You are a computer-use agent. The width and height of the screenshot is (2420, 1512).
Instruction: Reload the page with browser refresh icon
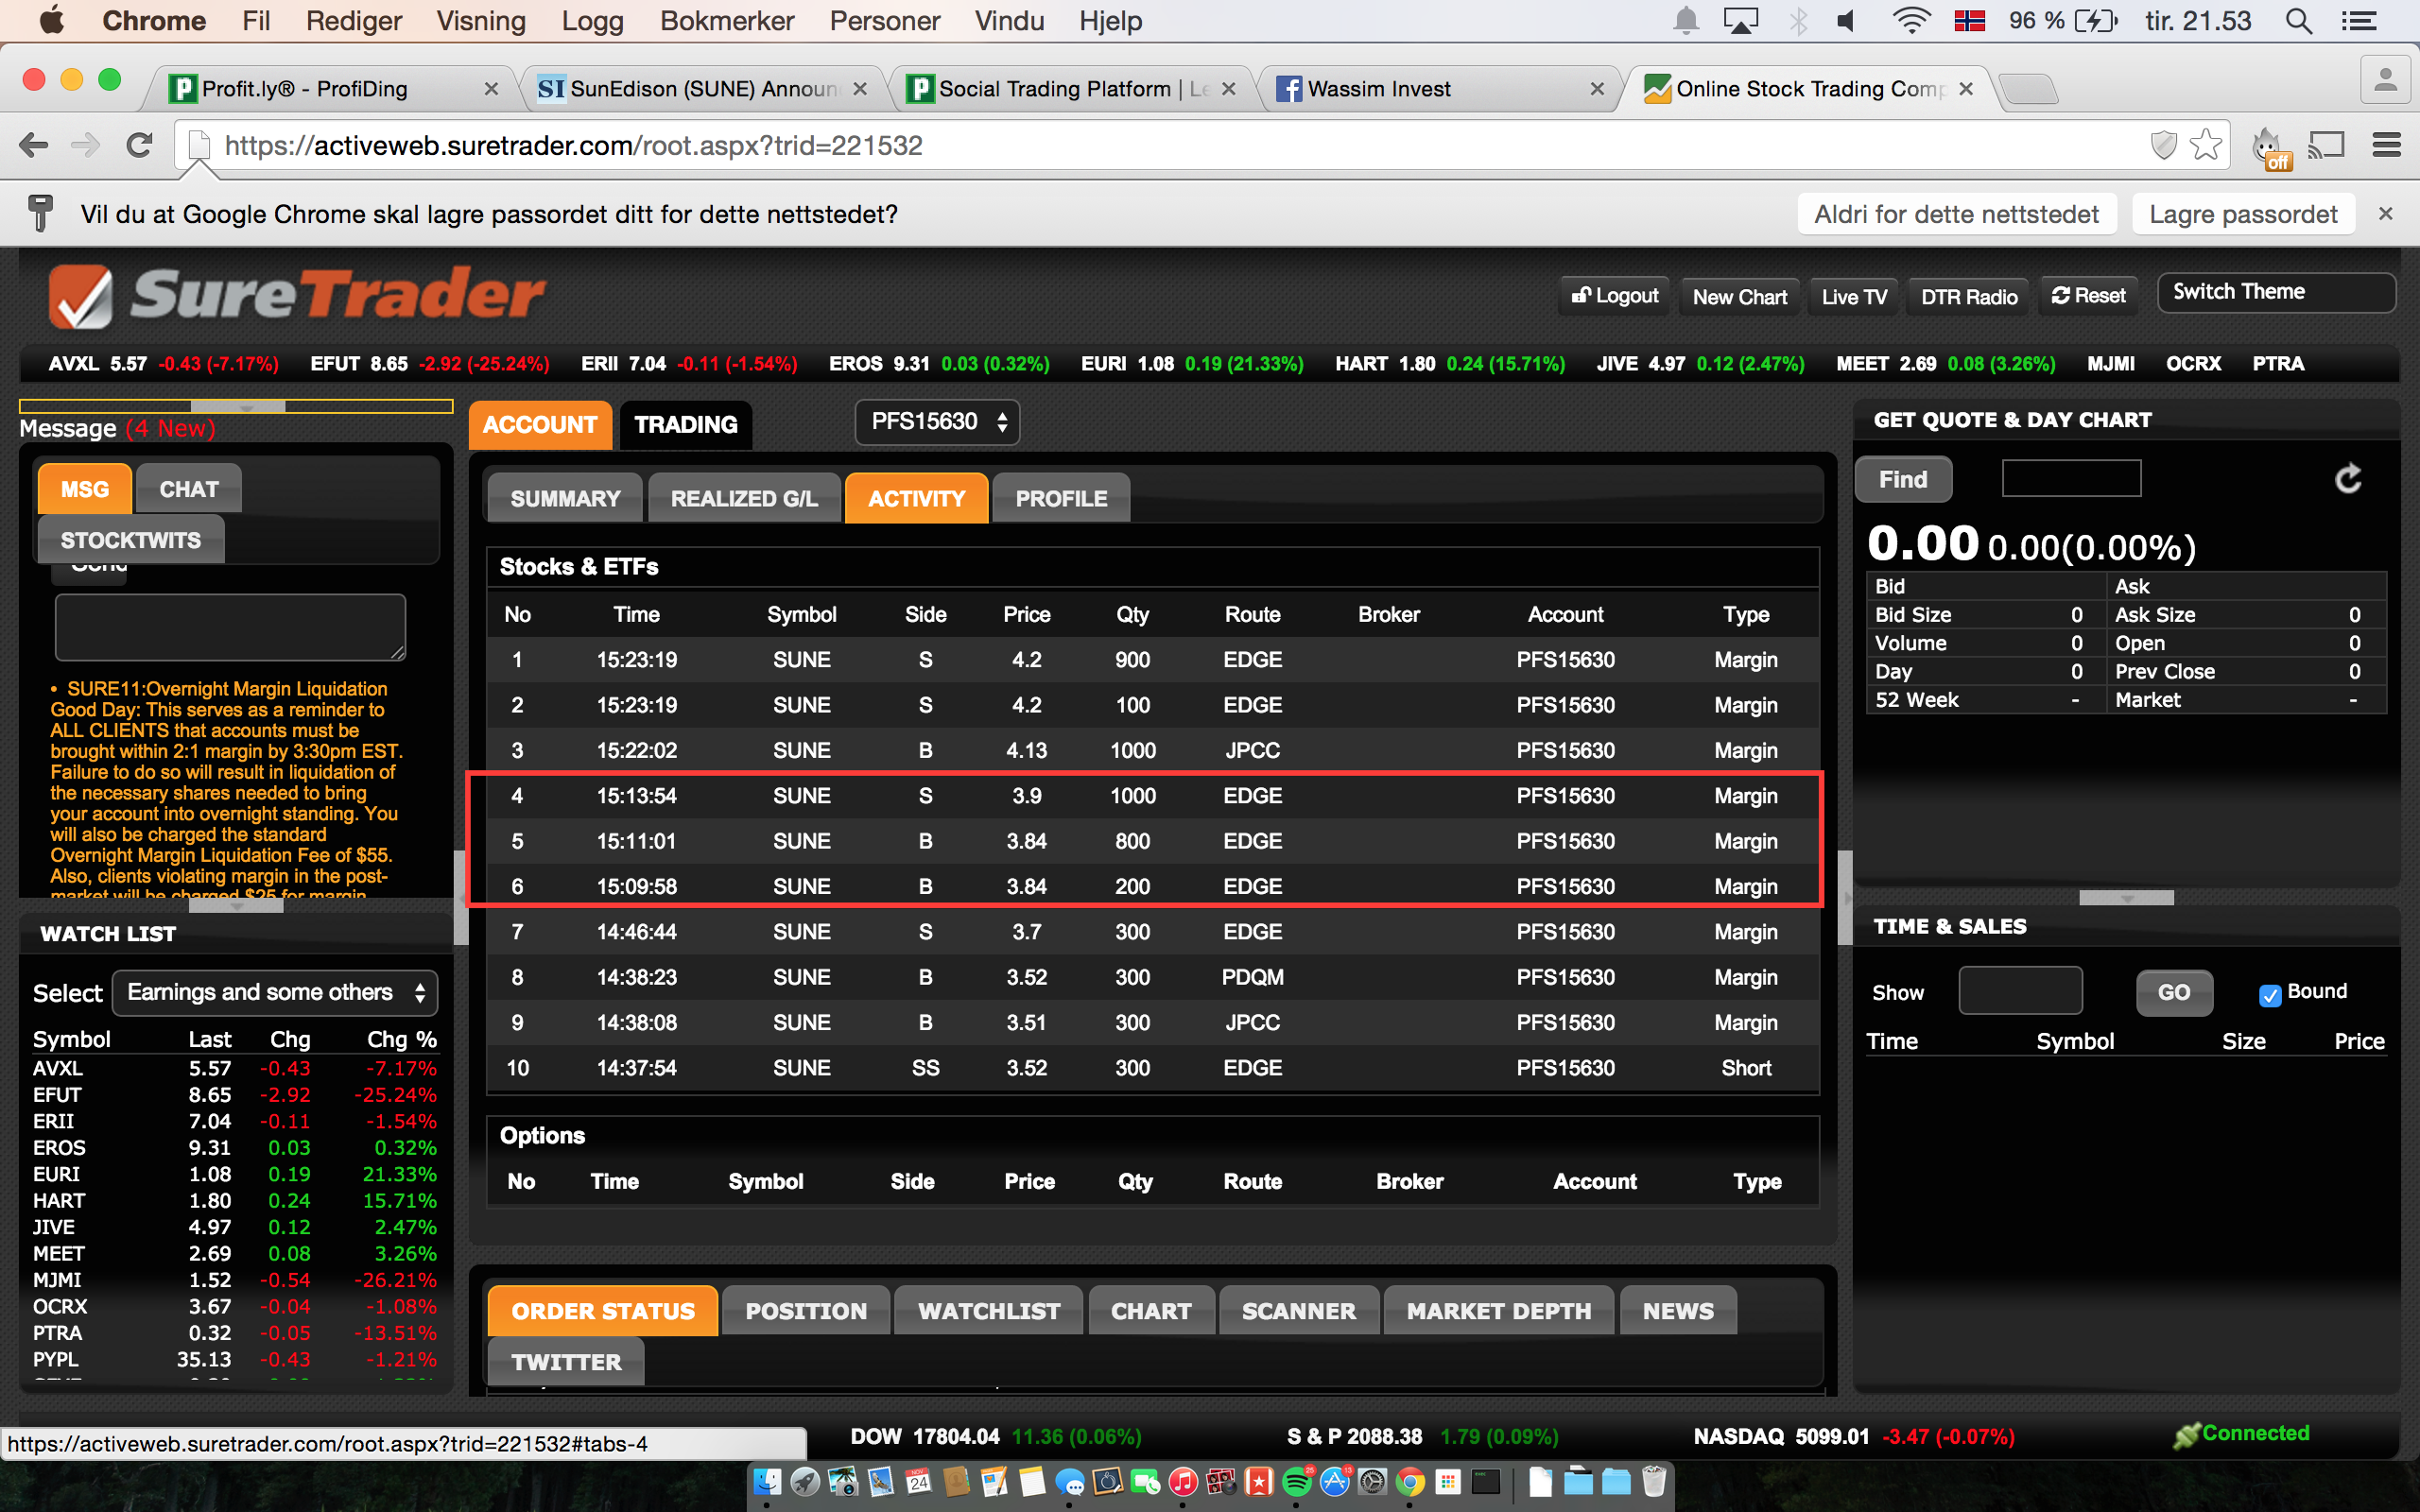click(x=139, y=146)
